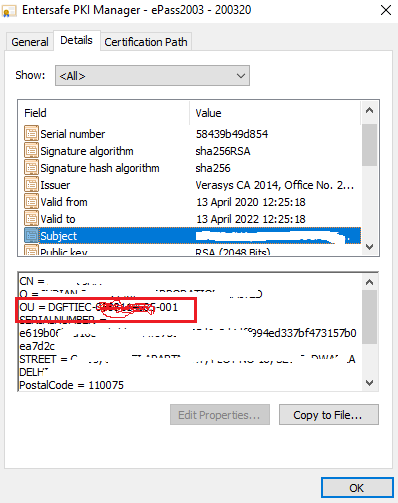This screenshot has width=398, height=503.
Task: Click the certificate icon in title bar
Action: pos(9,11)
